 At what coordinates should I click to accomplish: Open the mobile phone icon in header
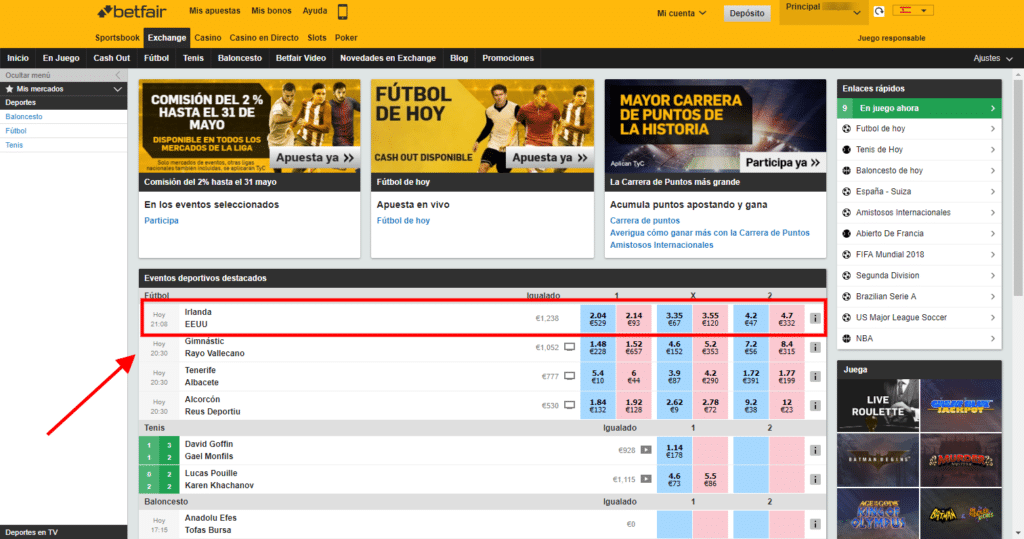pyautogui.click(x=342, y=11)
